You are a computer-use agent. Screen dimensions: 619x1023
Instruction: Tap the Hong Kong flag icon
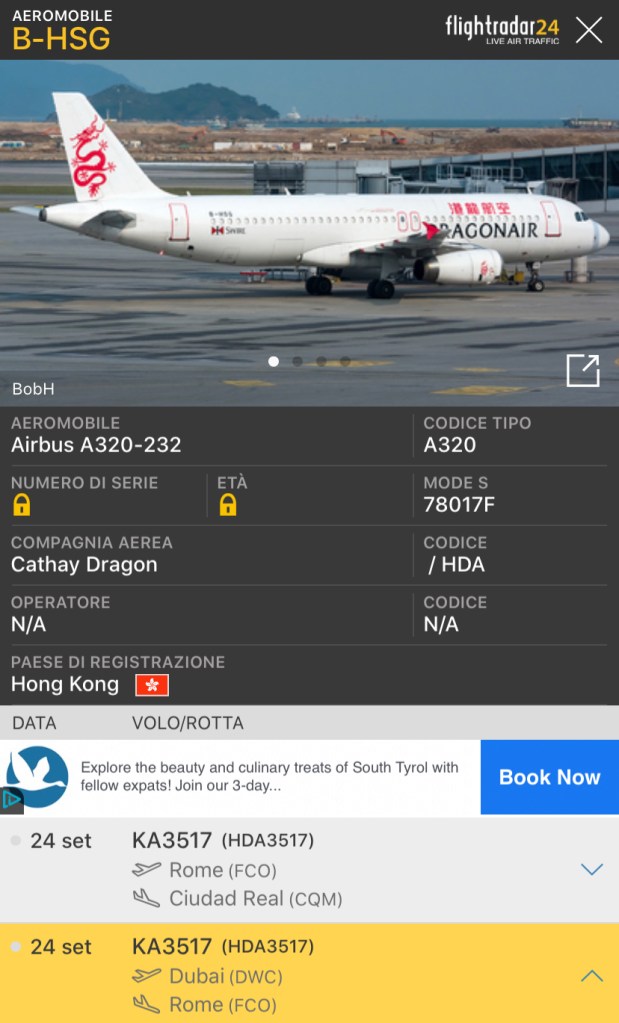pos(152,685)
